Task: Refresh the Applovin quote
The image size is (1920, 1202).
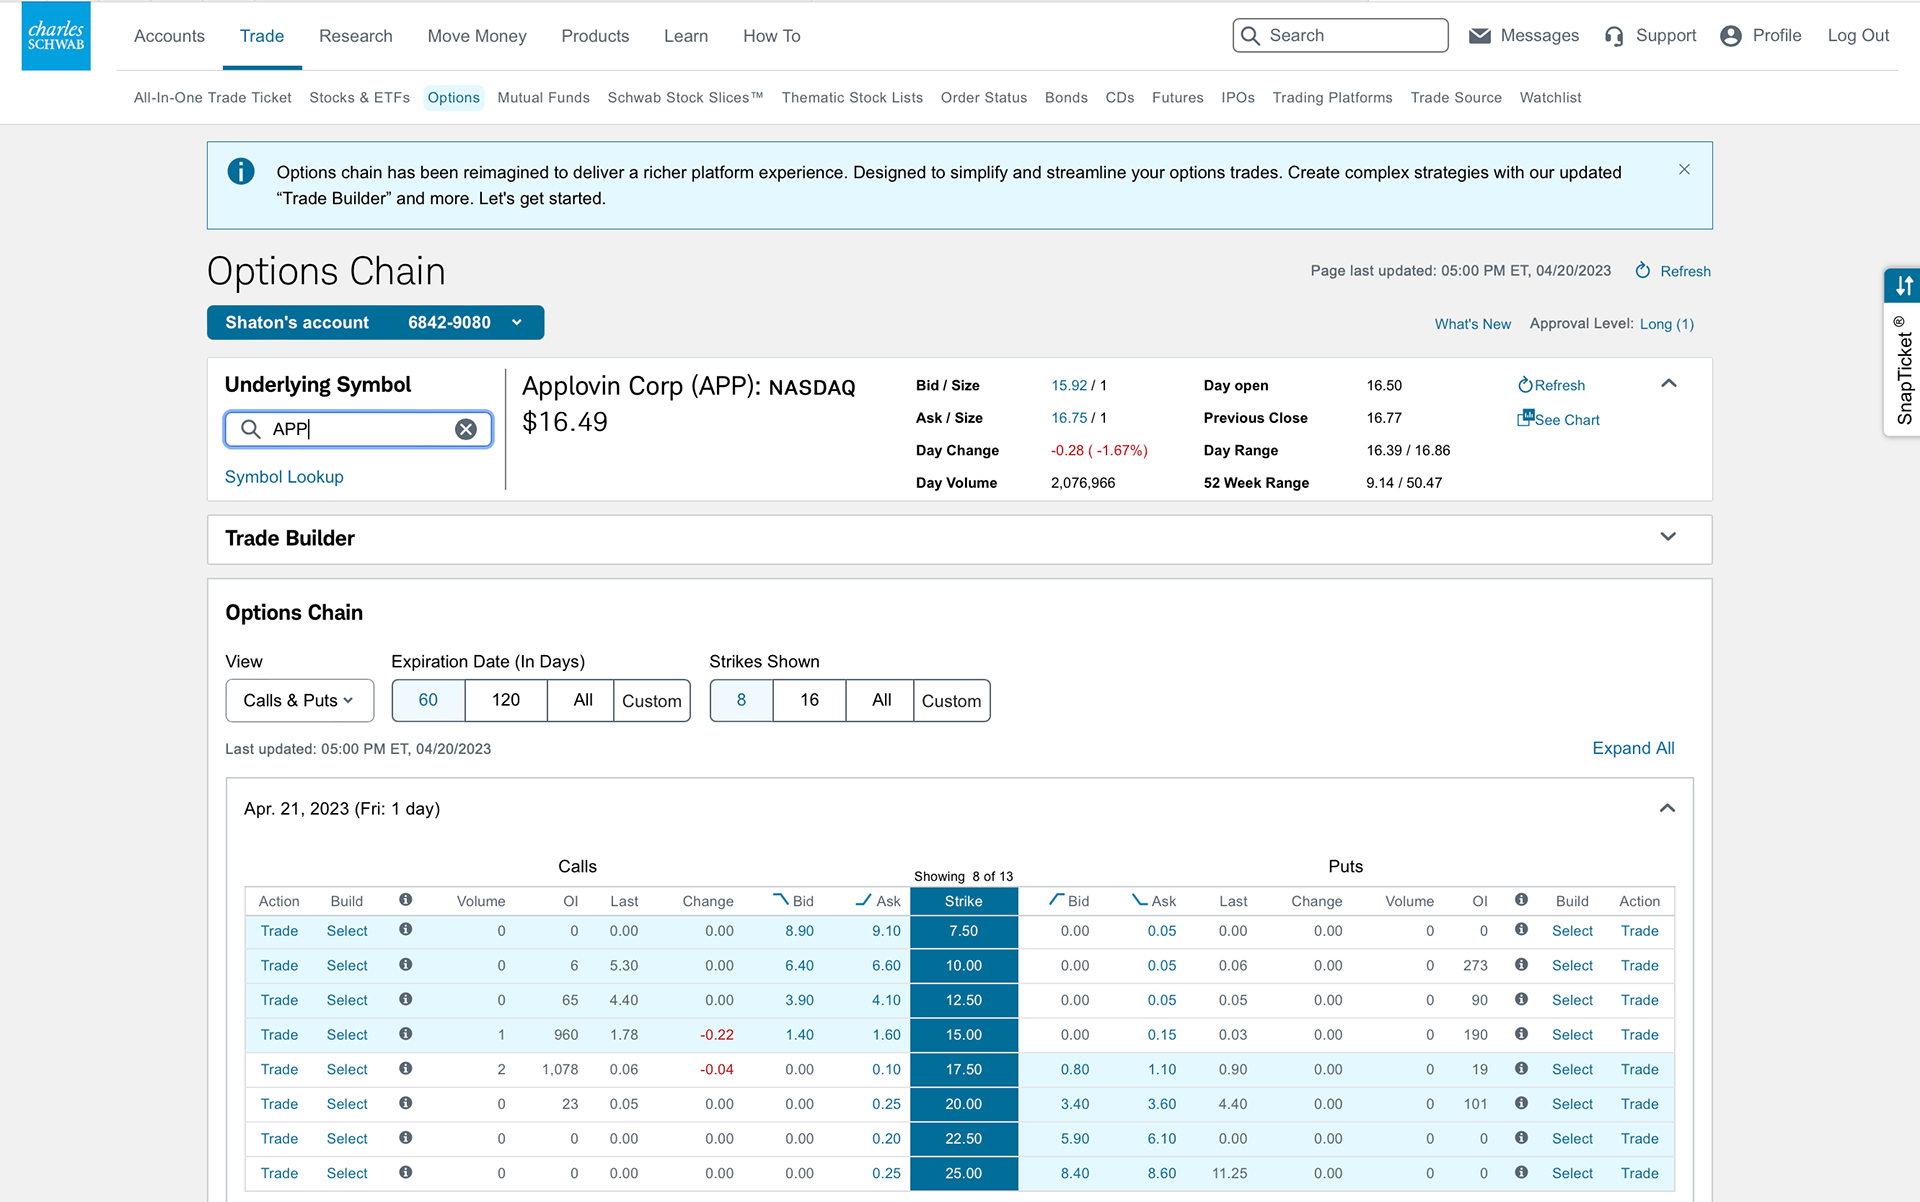Action: (1551, 385)
